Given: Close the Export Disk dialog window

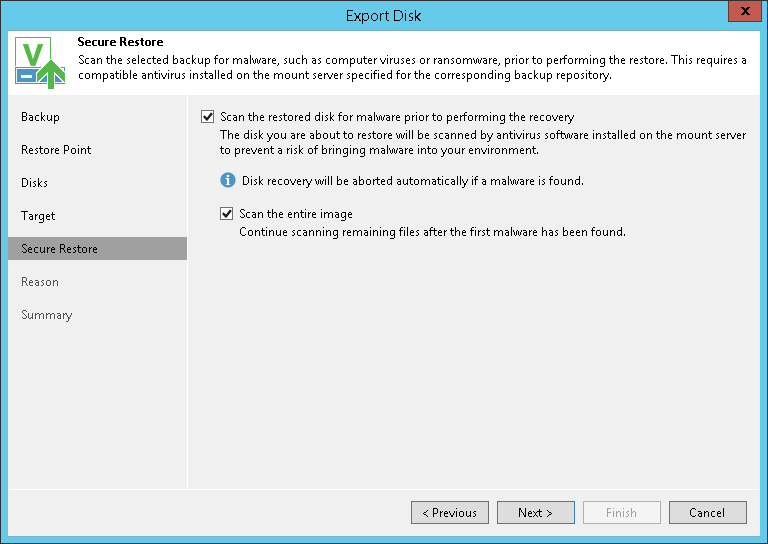Looking at the screenshot, I should tap(742, 13).
